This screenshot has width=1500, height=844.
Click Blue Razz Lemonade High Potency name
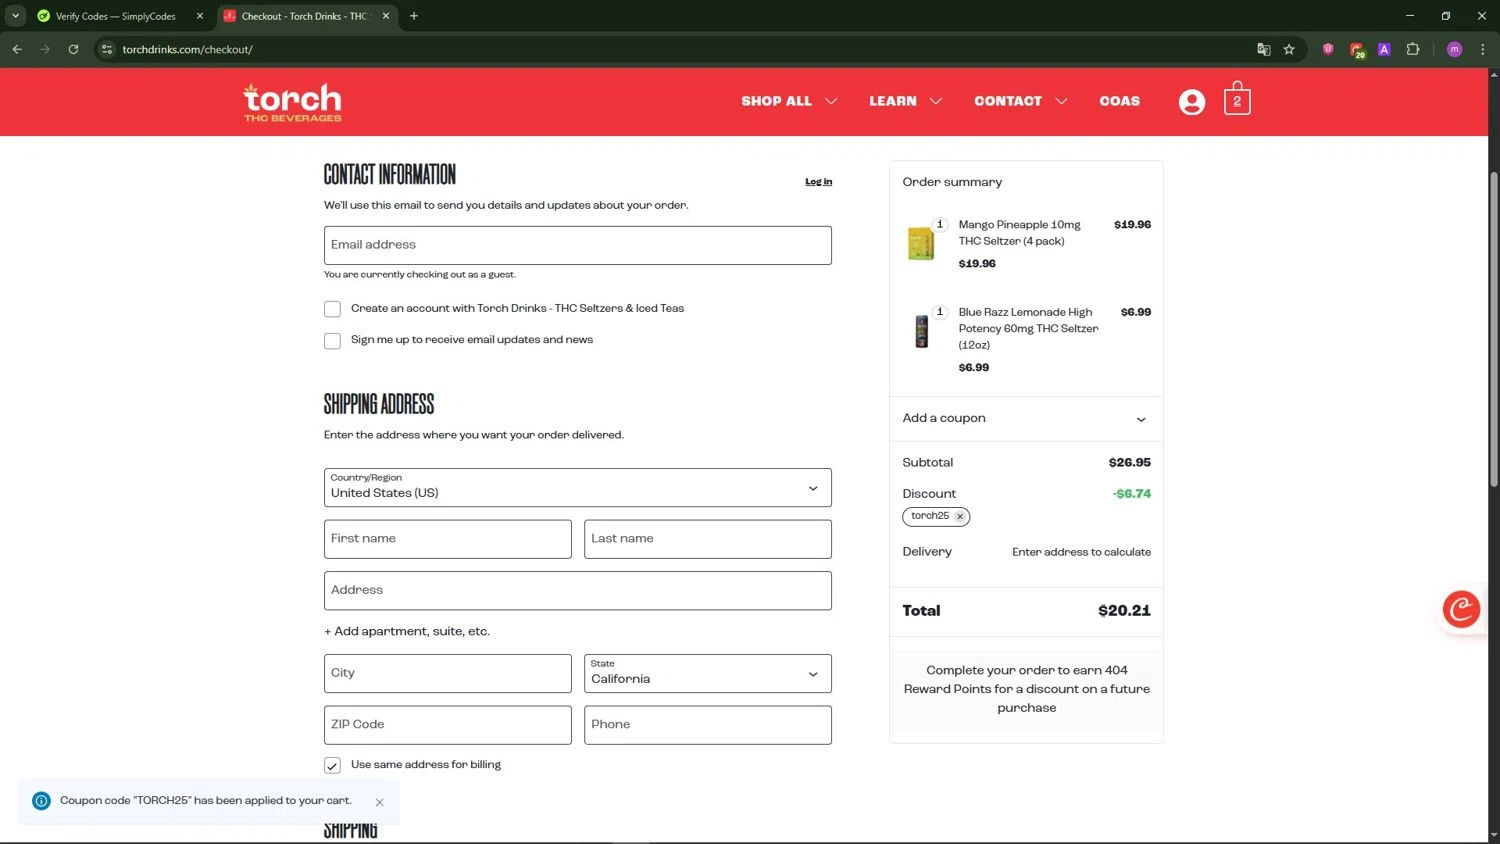coord(1028,329)
